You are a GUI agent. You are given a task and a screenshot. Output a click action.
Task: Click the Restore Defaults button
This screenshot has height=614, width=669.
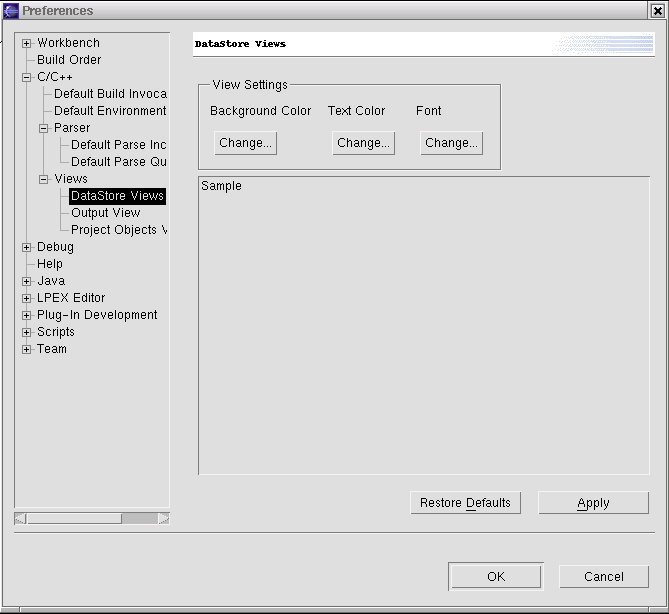pos(465,503)
